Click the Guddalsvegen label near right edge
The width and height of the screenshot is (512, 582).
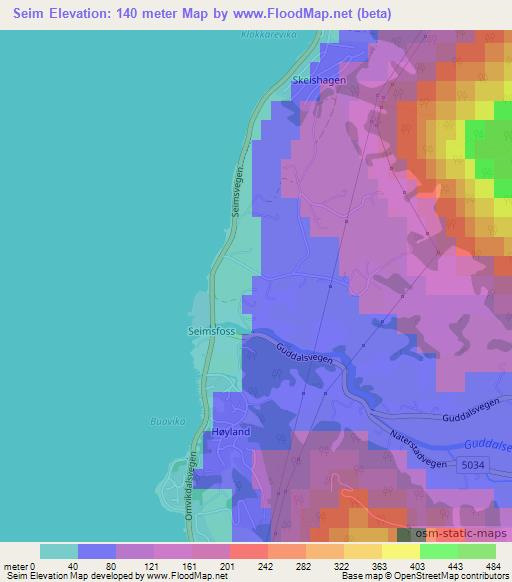pyautogui.click(x=471, y=410)
